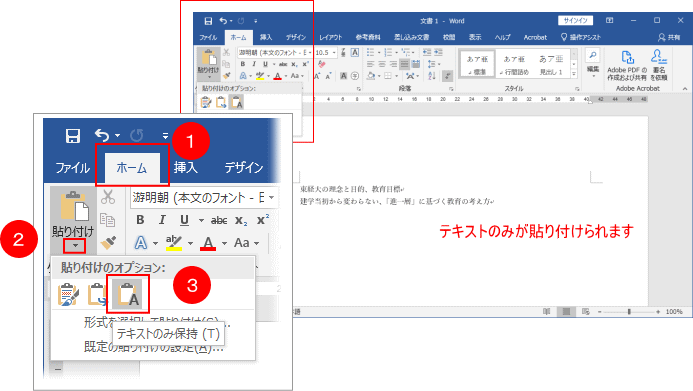693x391 pixels.
Task: Toggle Justify alignment in the Word window ribbon
Action: (x=404, y=65)
